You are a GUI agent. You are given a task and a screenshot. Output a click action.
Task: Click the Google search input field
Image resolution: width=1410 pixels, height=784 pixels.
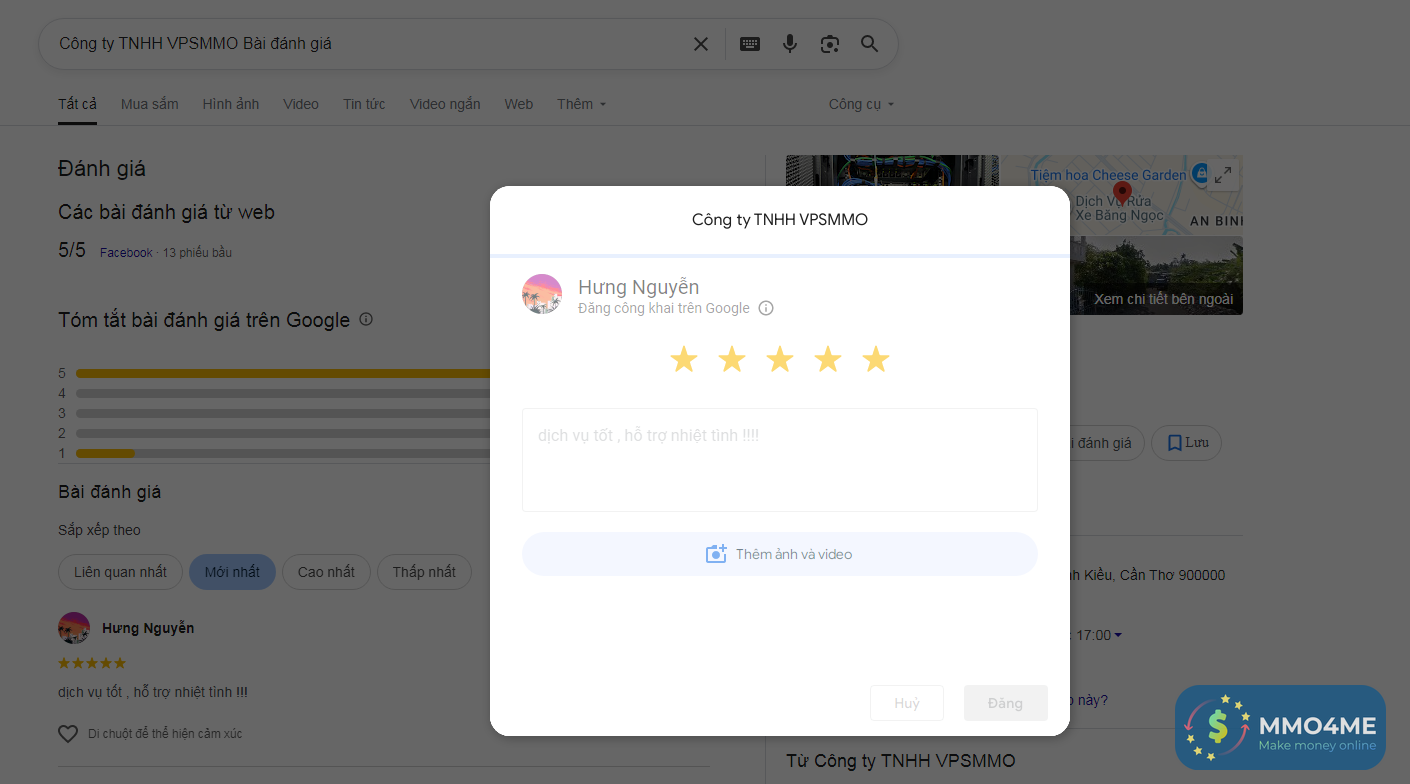click(x=370, y=44)
